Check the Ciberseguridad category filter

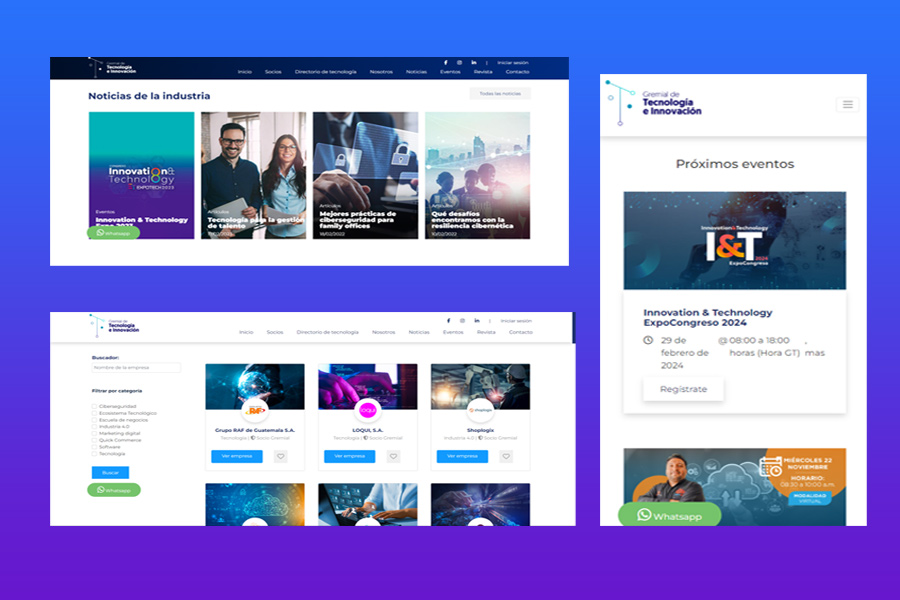pyautogui.click(x=95, y=407)
